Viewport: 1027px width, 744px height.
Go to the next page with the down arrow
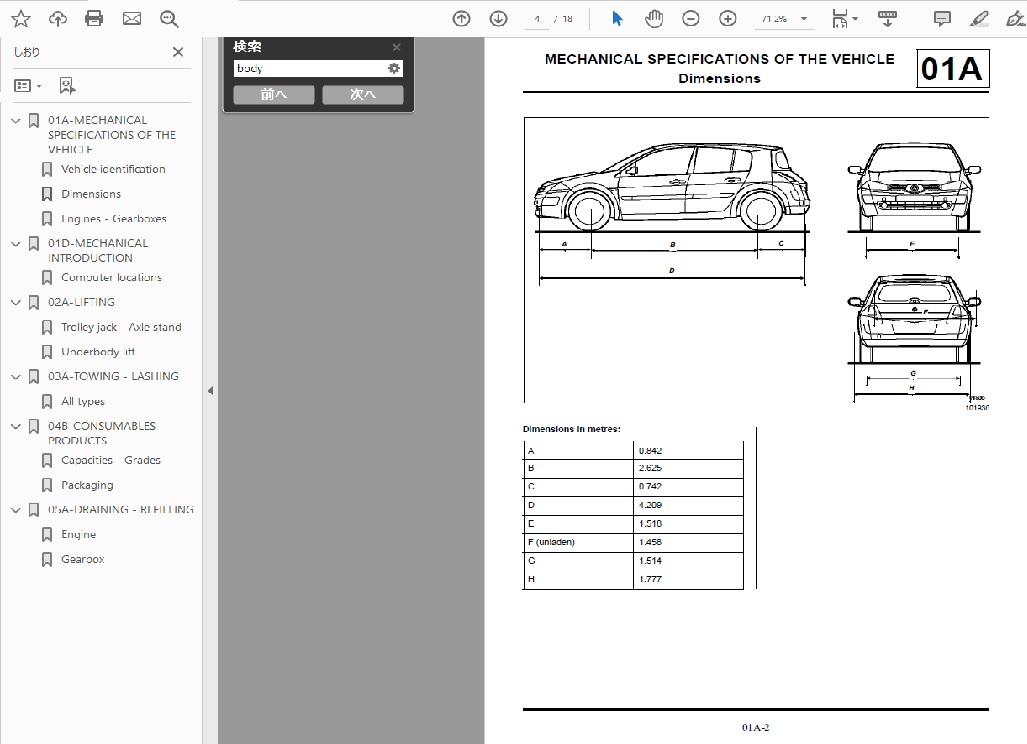[498, 19]
